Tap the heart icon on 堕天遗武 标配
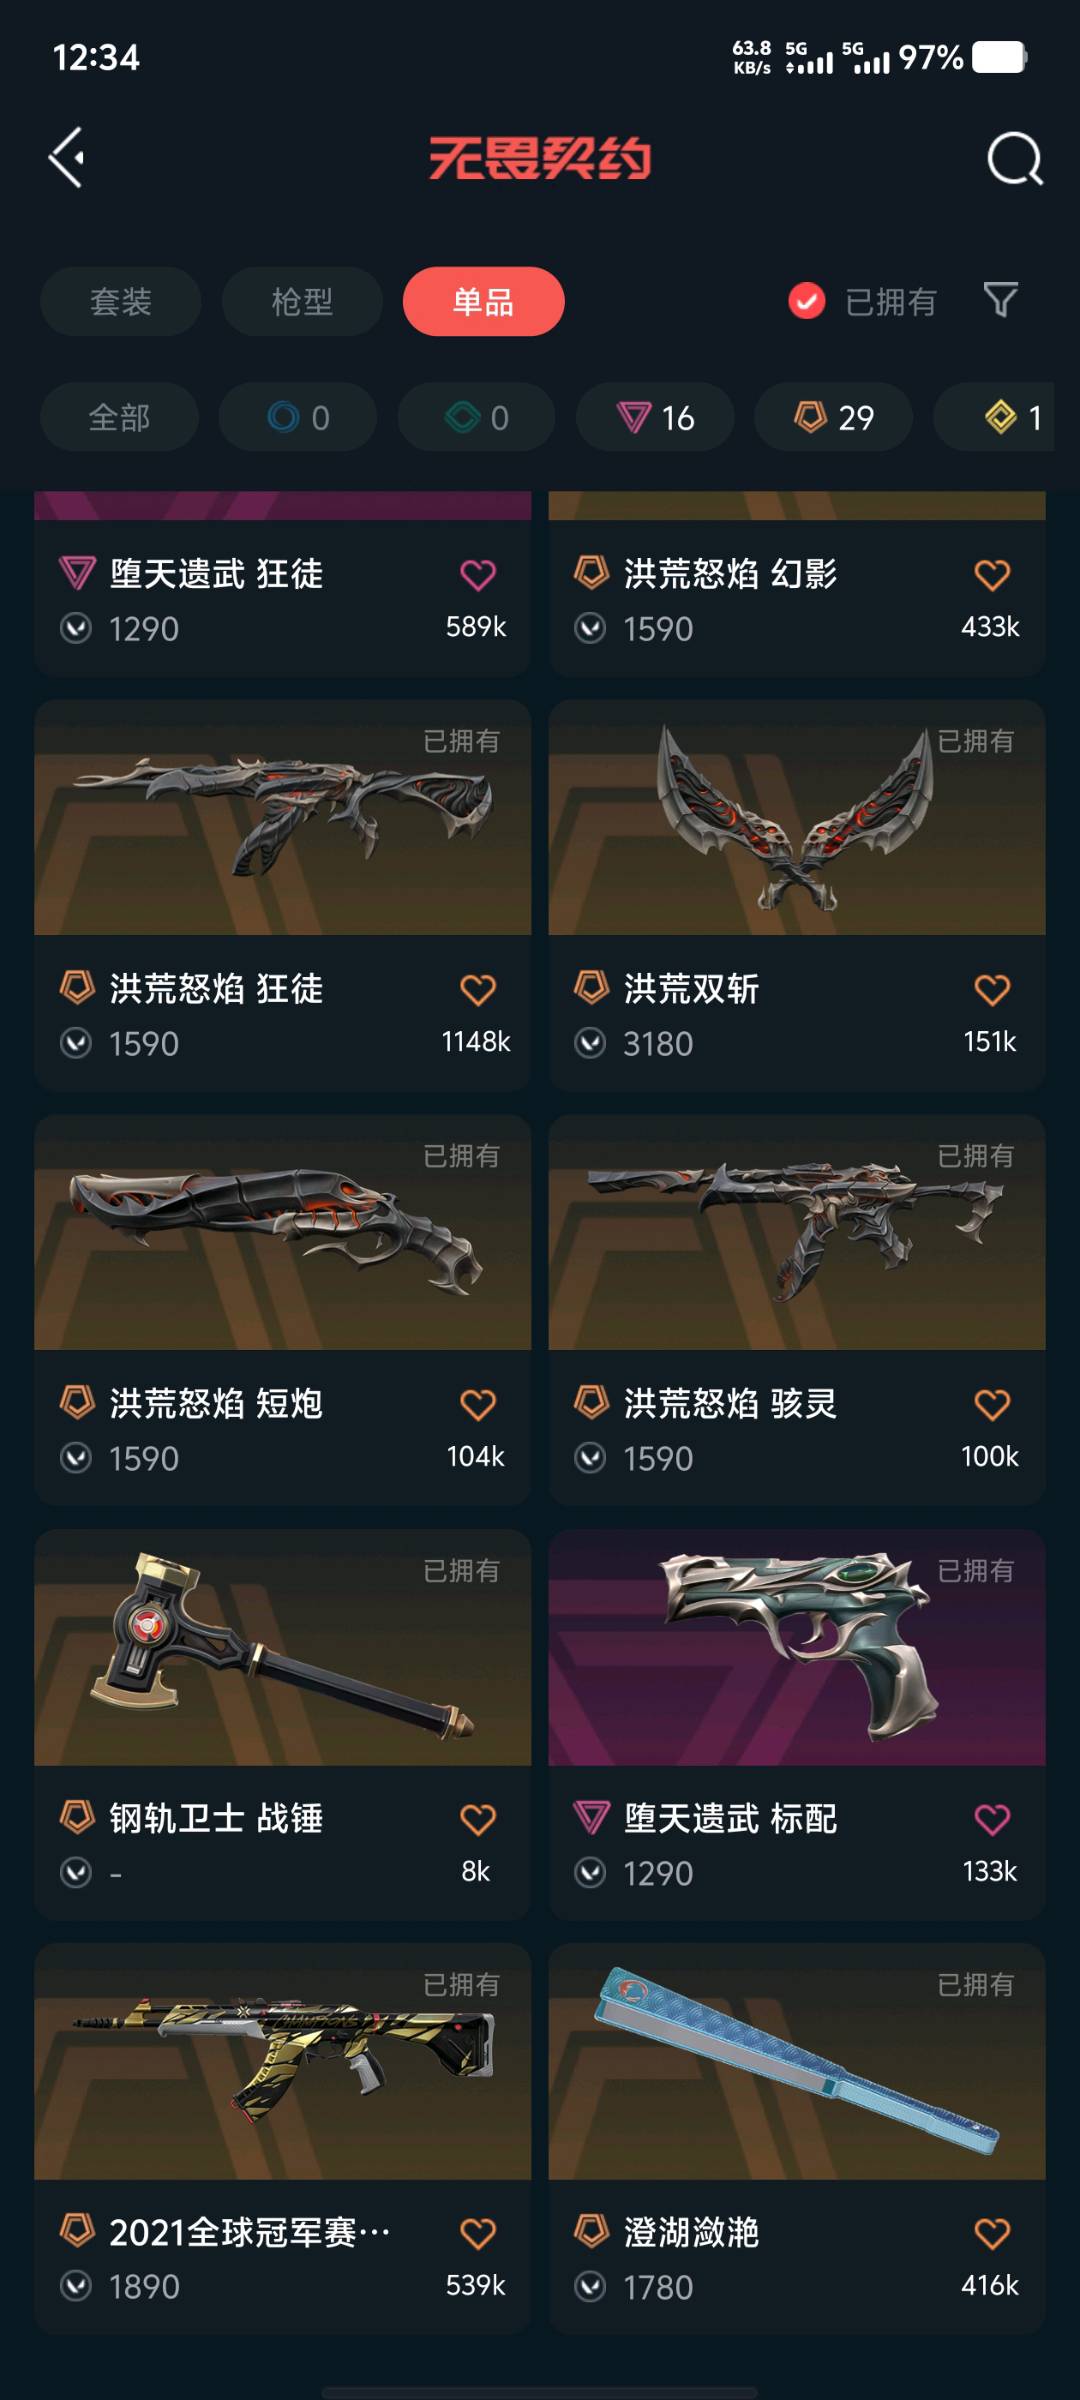Viewport: 1080px width, 2400px height. [x=992, y=1819]
